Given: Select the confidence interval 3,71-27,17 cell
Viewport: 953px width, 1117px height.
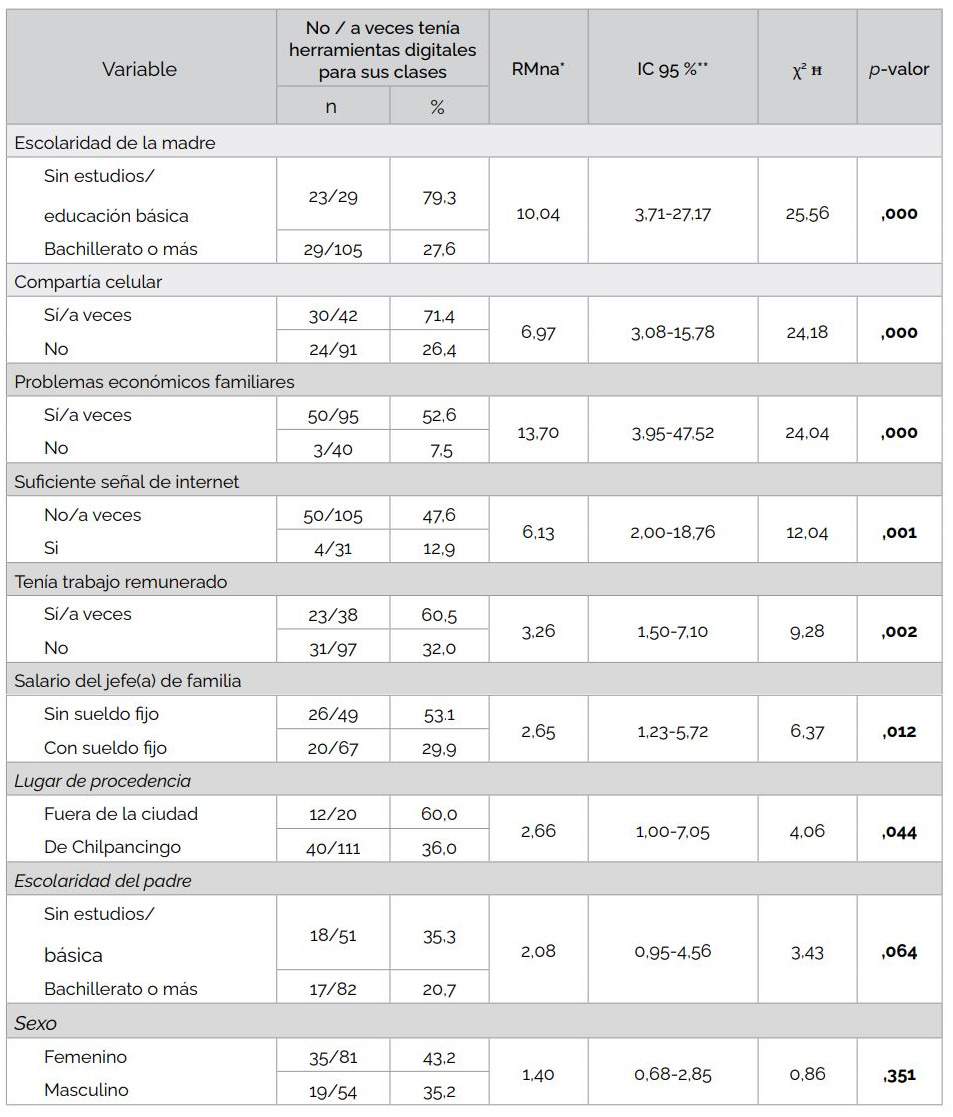Looking at the screenshot, I should [672, 214].
